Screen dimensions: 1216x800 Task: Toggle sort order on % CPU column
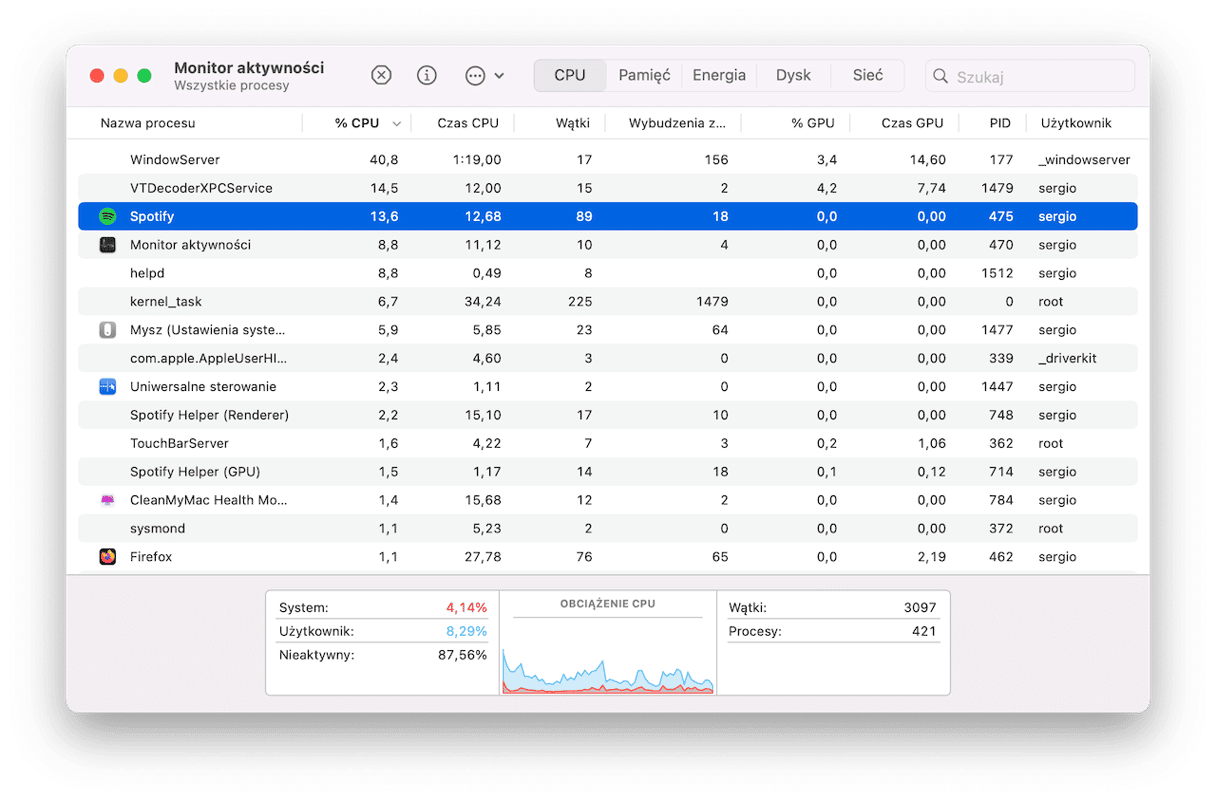pyautogui.click(x=357, y=123)
